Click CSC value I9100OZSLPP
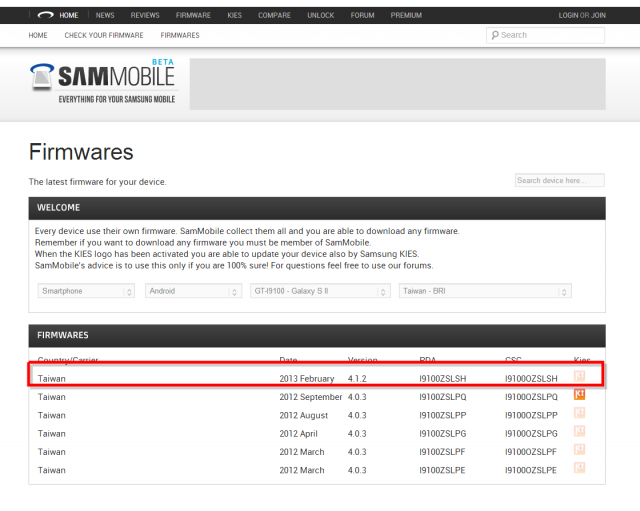The height and width of the screenshot is (511, 640). tap(531, 415)
